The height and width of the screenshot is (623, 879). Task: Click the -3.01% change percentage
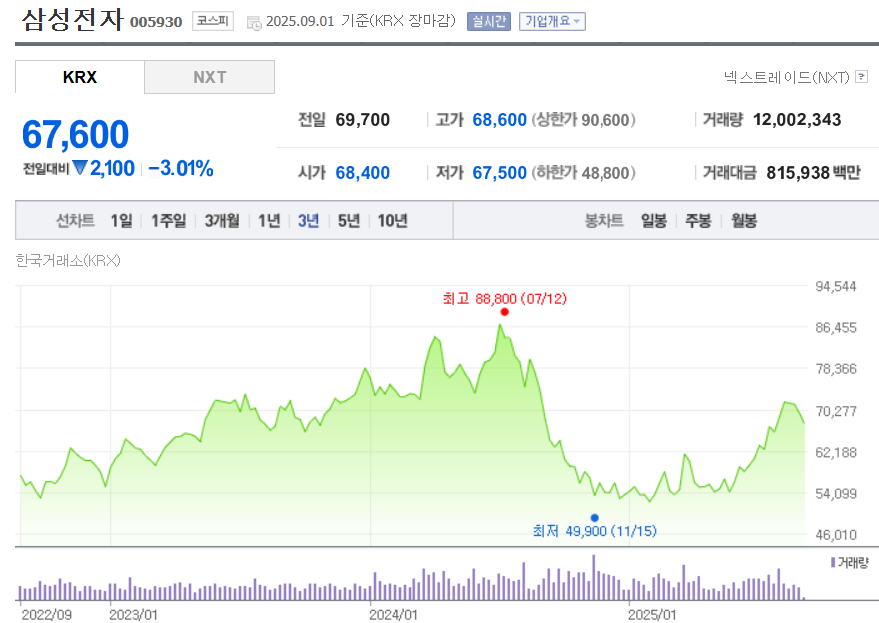(x=181, y=168)
